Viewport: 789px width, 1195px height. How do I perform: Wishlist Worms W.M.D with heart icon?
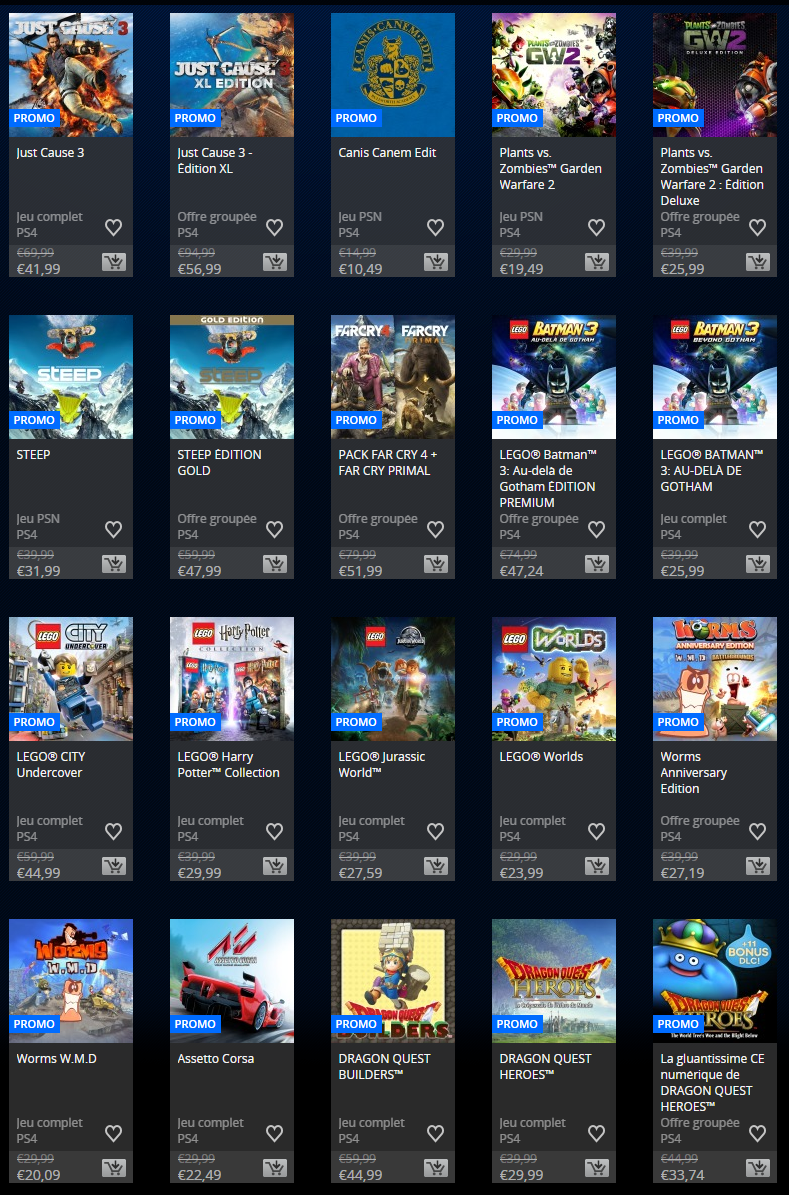tap(113, 1133)
